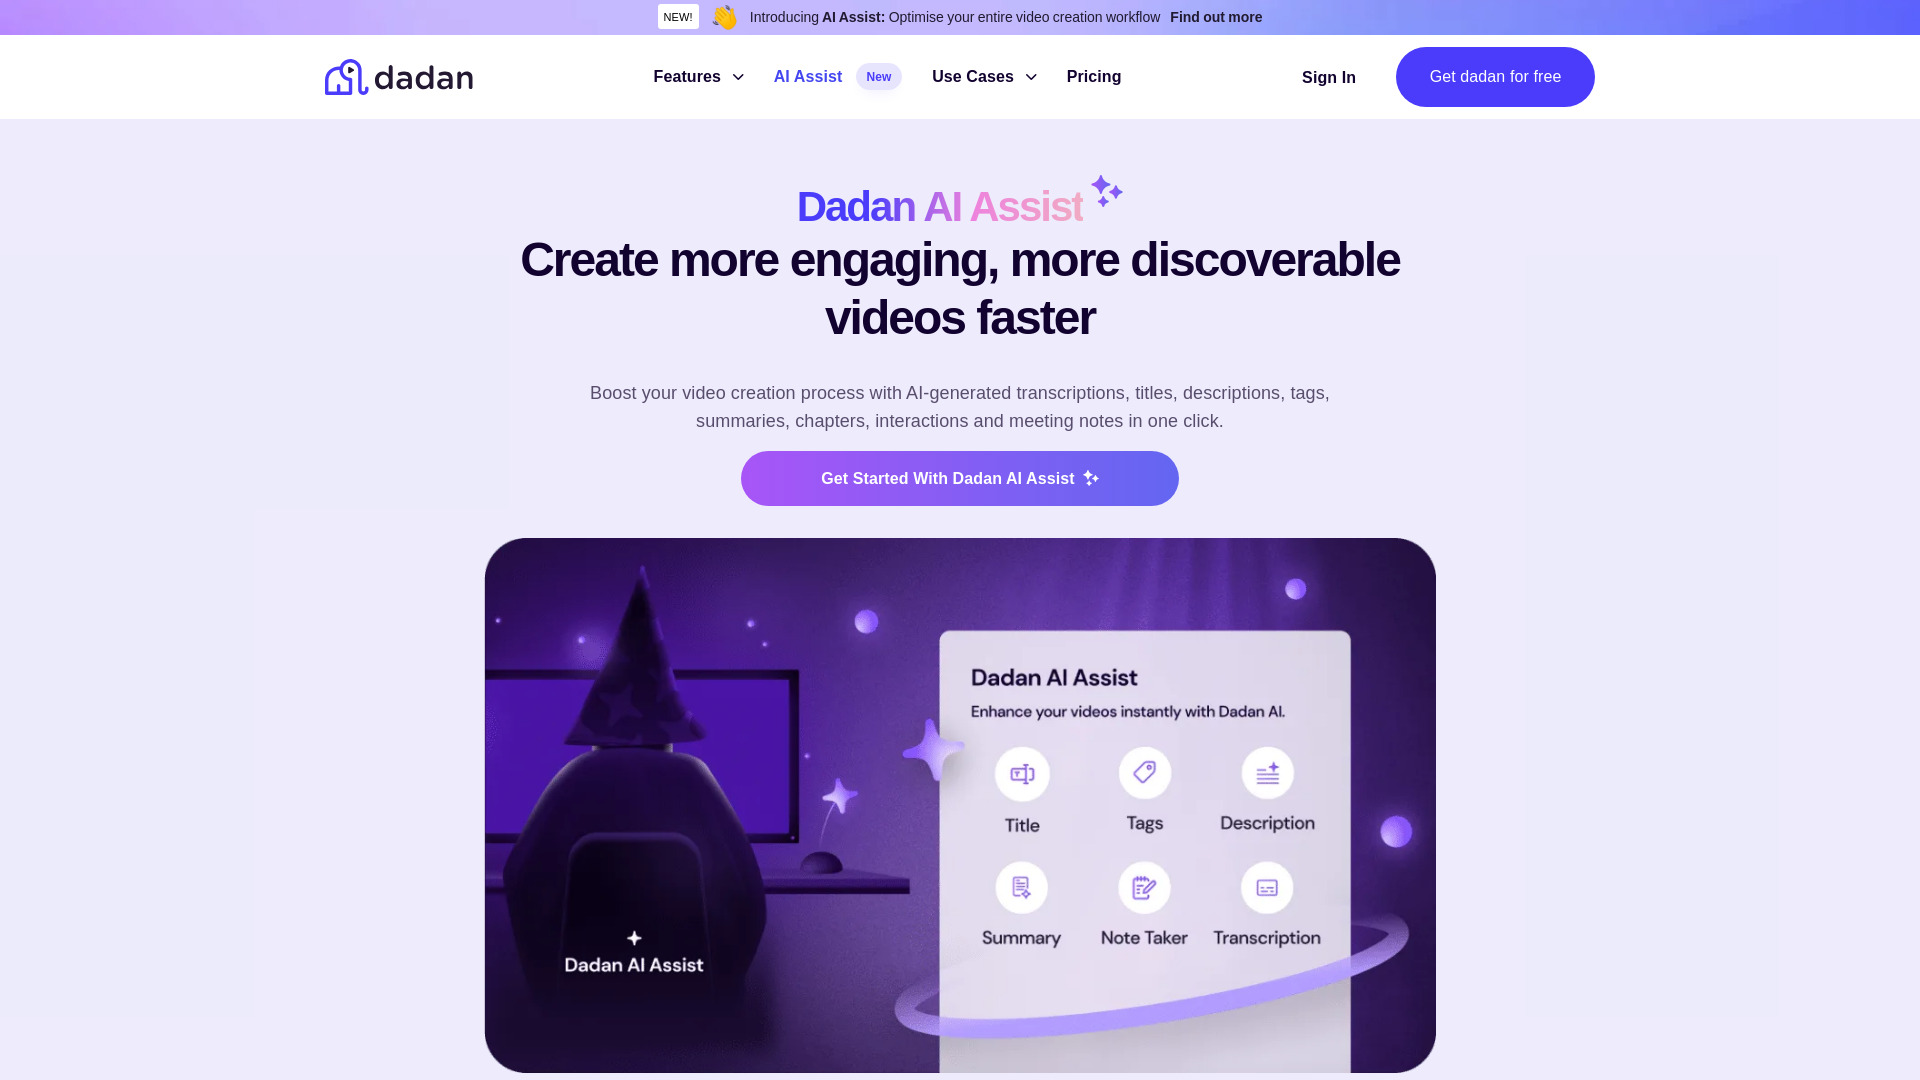Select the AI Assist nav tab
1920x1080 pixels.
(807, 75)
